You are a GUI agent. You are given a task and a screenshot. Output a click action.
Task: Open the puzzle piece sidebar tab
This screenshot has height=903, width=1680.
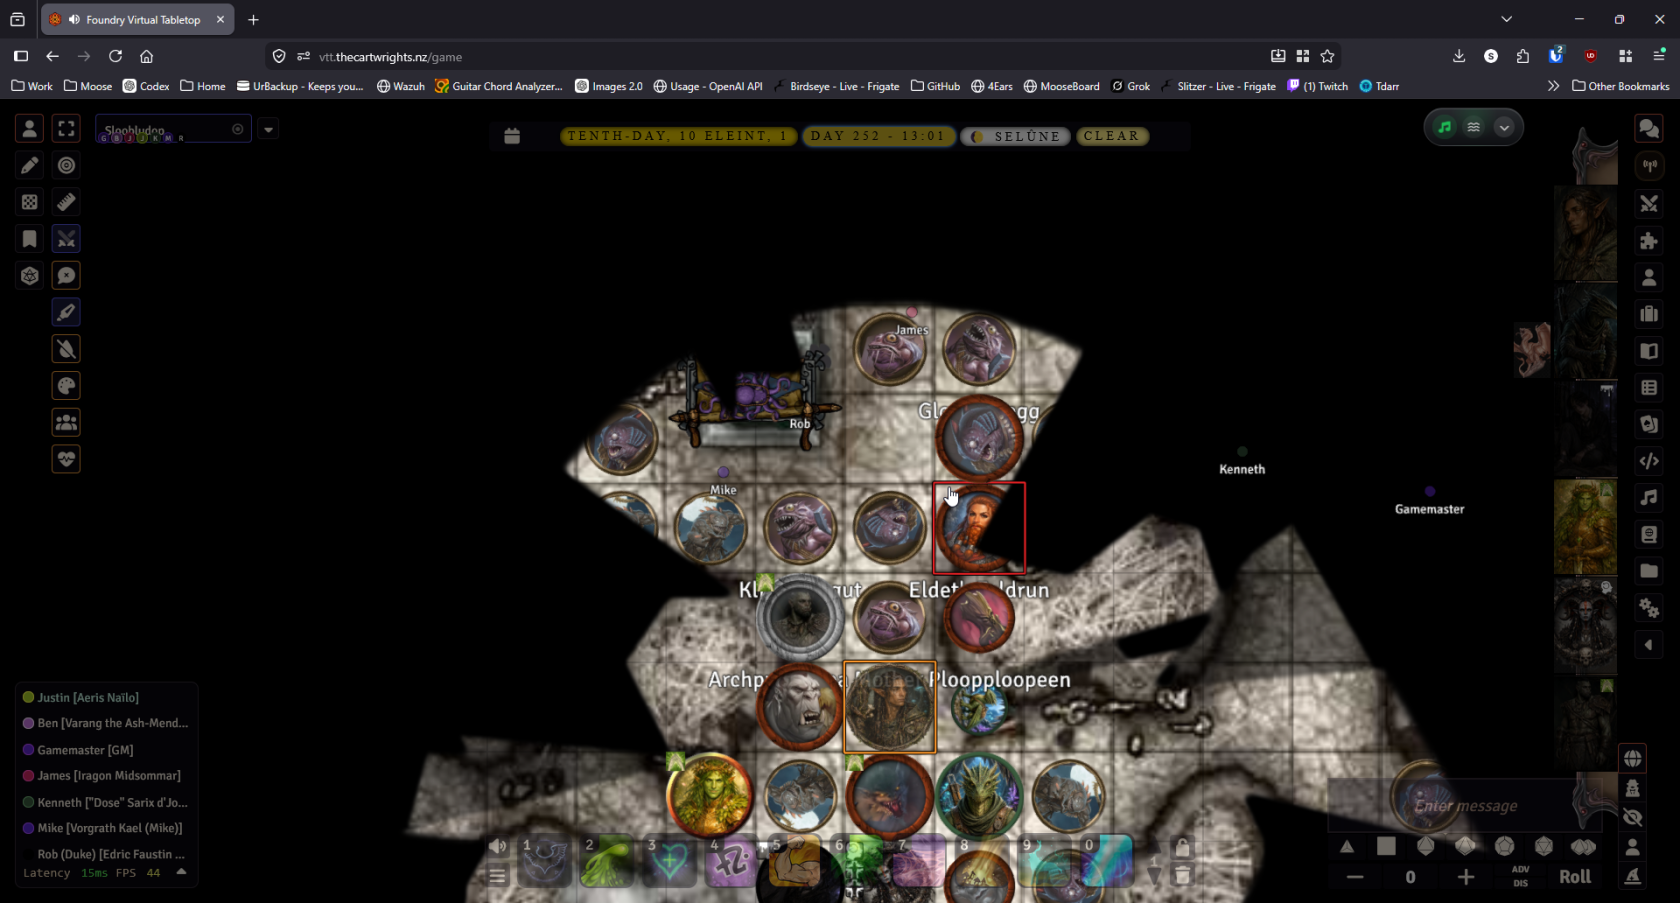coord(1649,241)
